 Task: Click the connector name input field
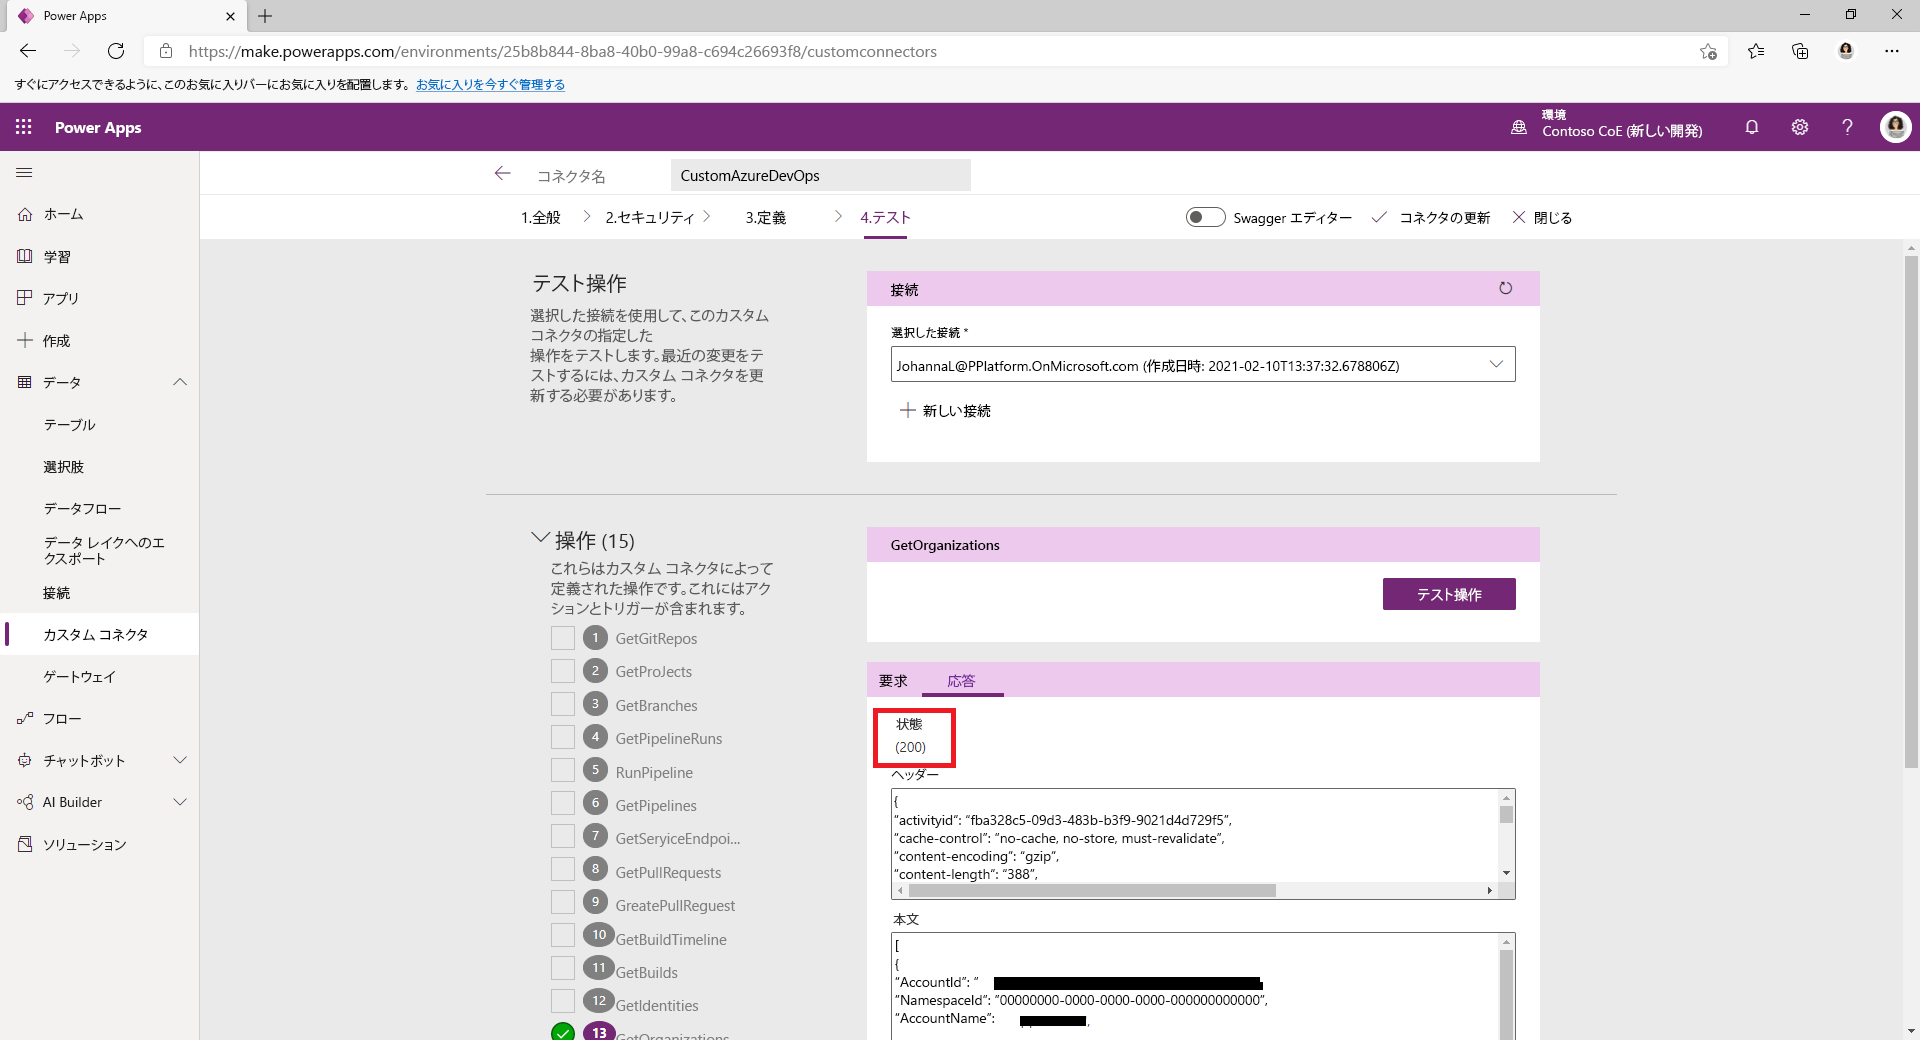[820, 175]
